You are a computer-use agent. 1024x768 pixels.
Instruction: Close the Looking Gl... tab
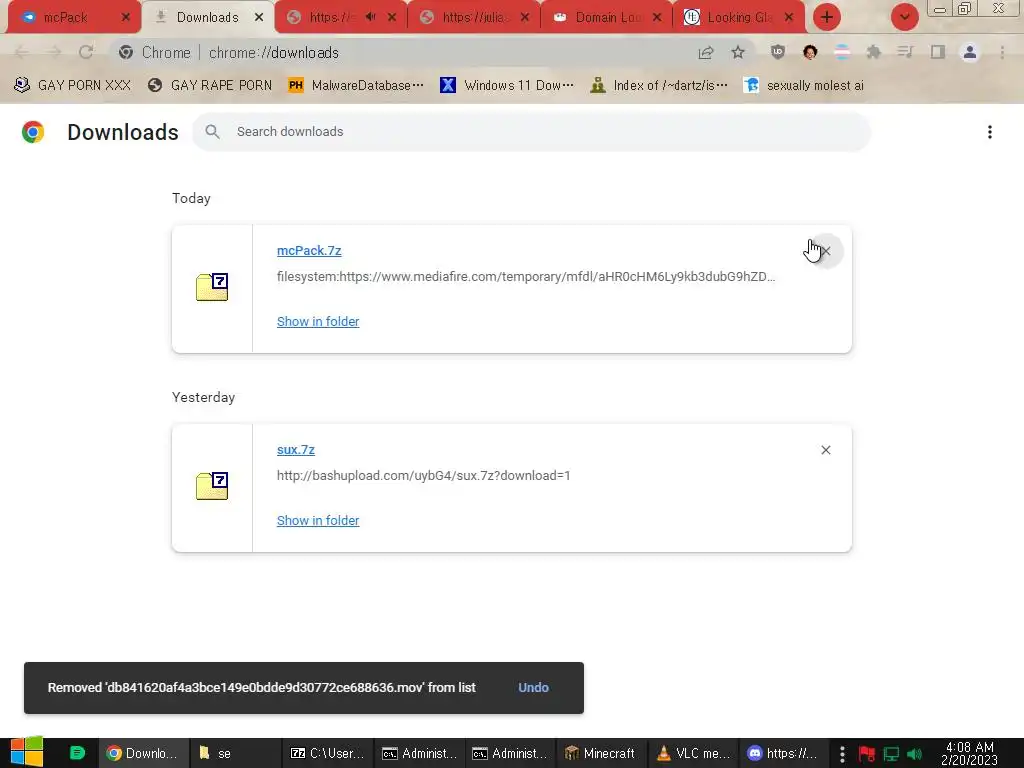789,17
